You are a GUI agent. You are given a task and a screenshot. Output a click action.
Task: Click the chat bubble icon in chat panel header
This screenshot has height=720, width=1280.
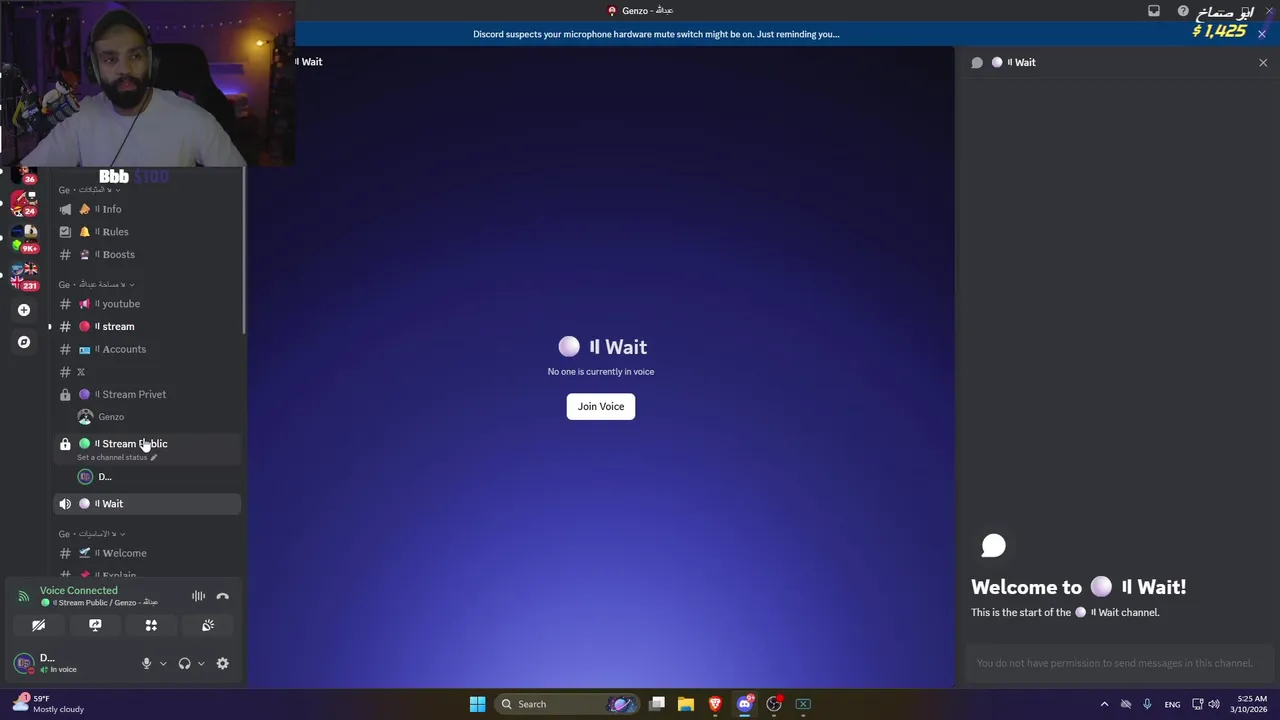coord(977,62)
